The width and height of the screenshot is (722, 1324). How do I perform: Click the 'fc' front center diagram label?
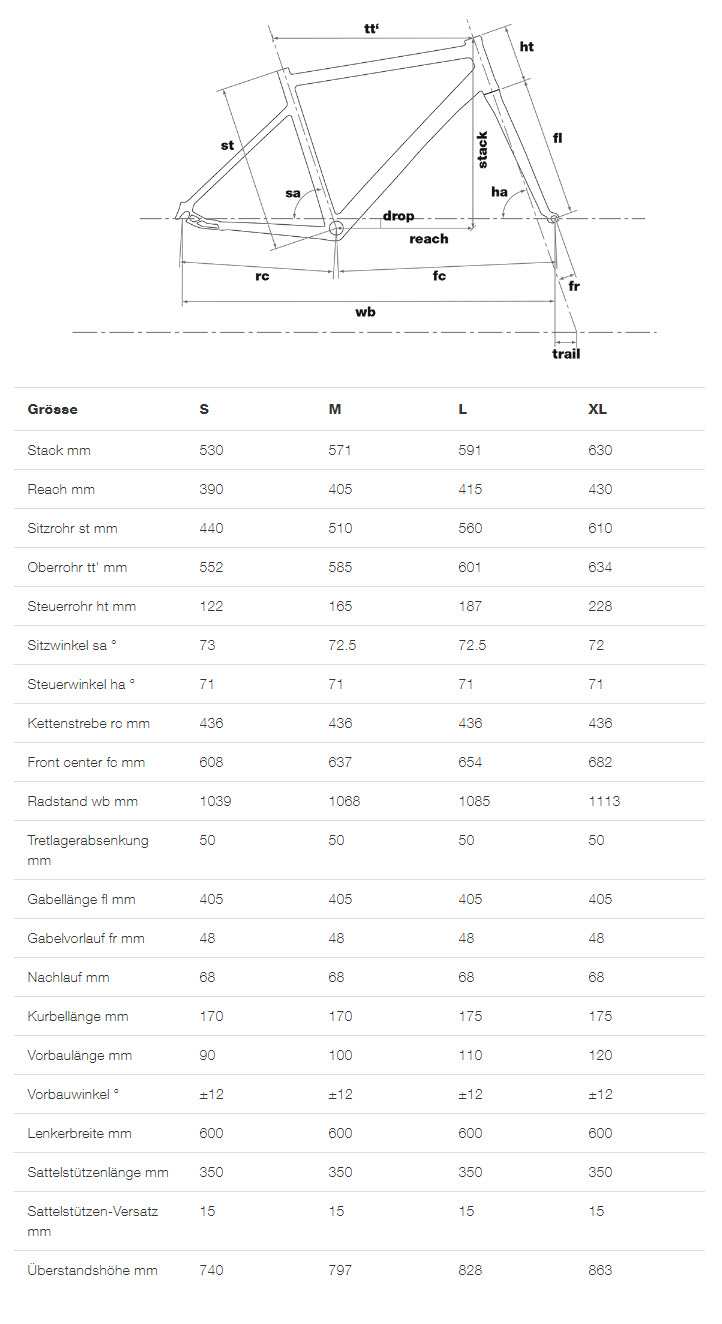coord(439,276)
